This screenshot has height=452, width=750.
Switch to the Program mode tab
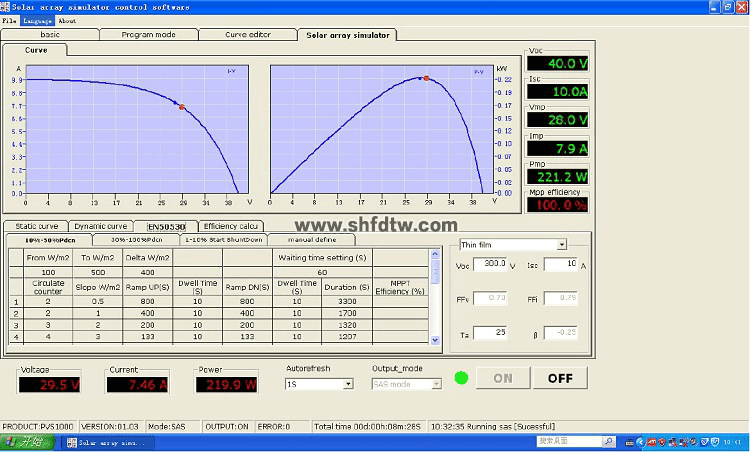148,34
